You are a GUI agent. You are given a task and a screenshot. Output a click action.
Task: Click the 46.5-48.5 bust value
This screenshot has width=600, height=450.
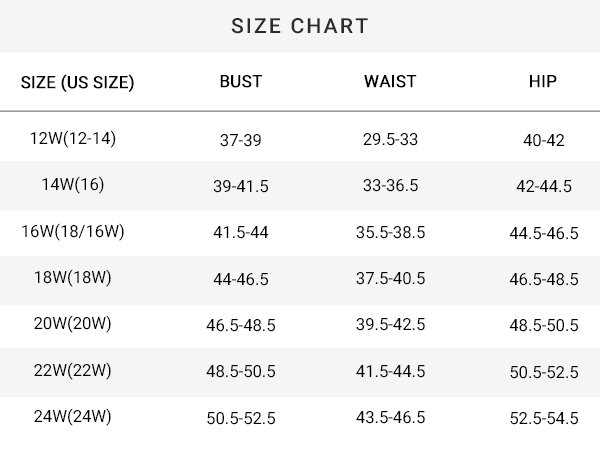[241, 325]
